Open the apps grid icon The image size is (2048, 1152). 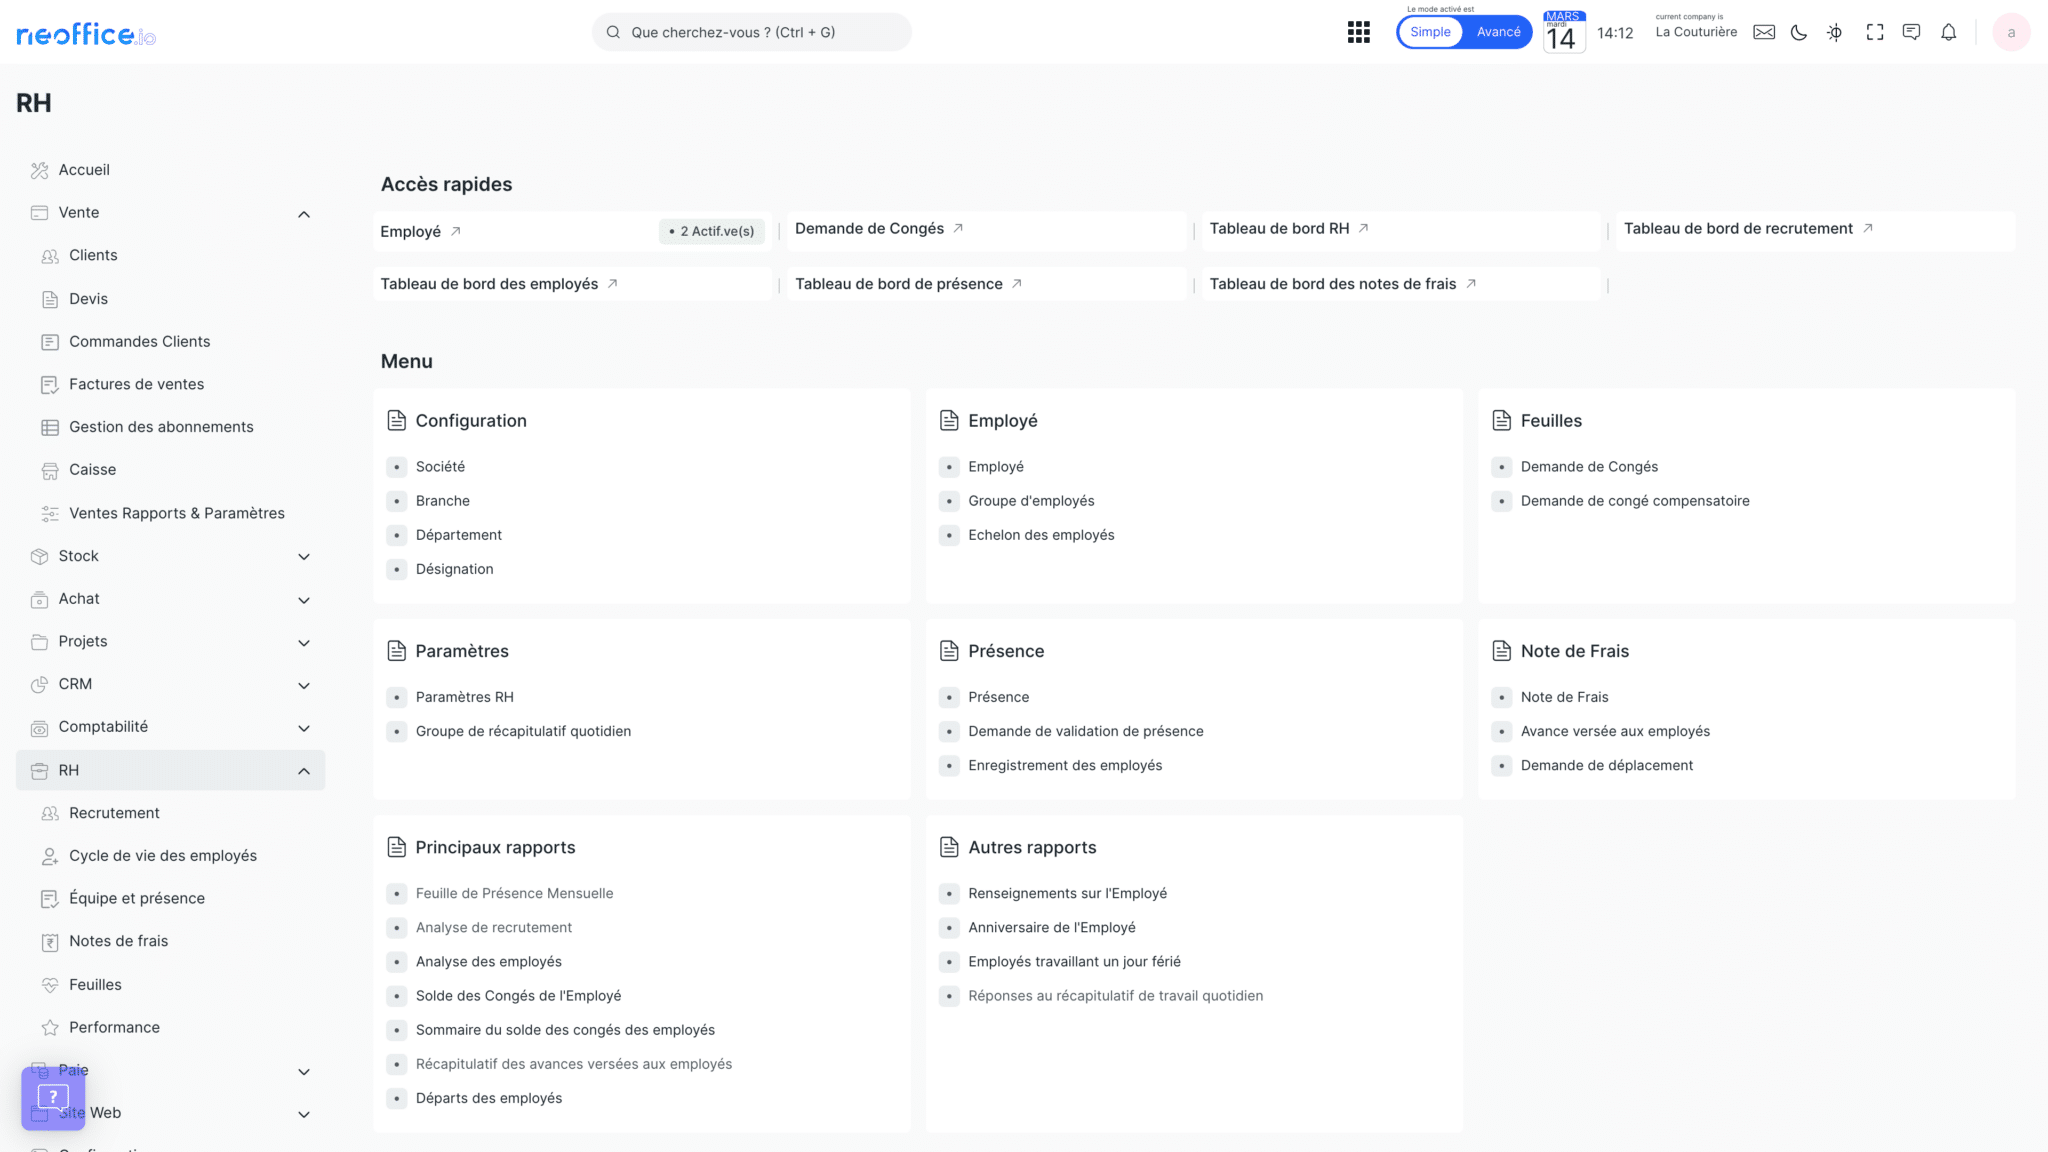point(1358,32)
